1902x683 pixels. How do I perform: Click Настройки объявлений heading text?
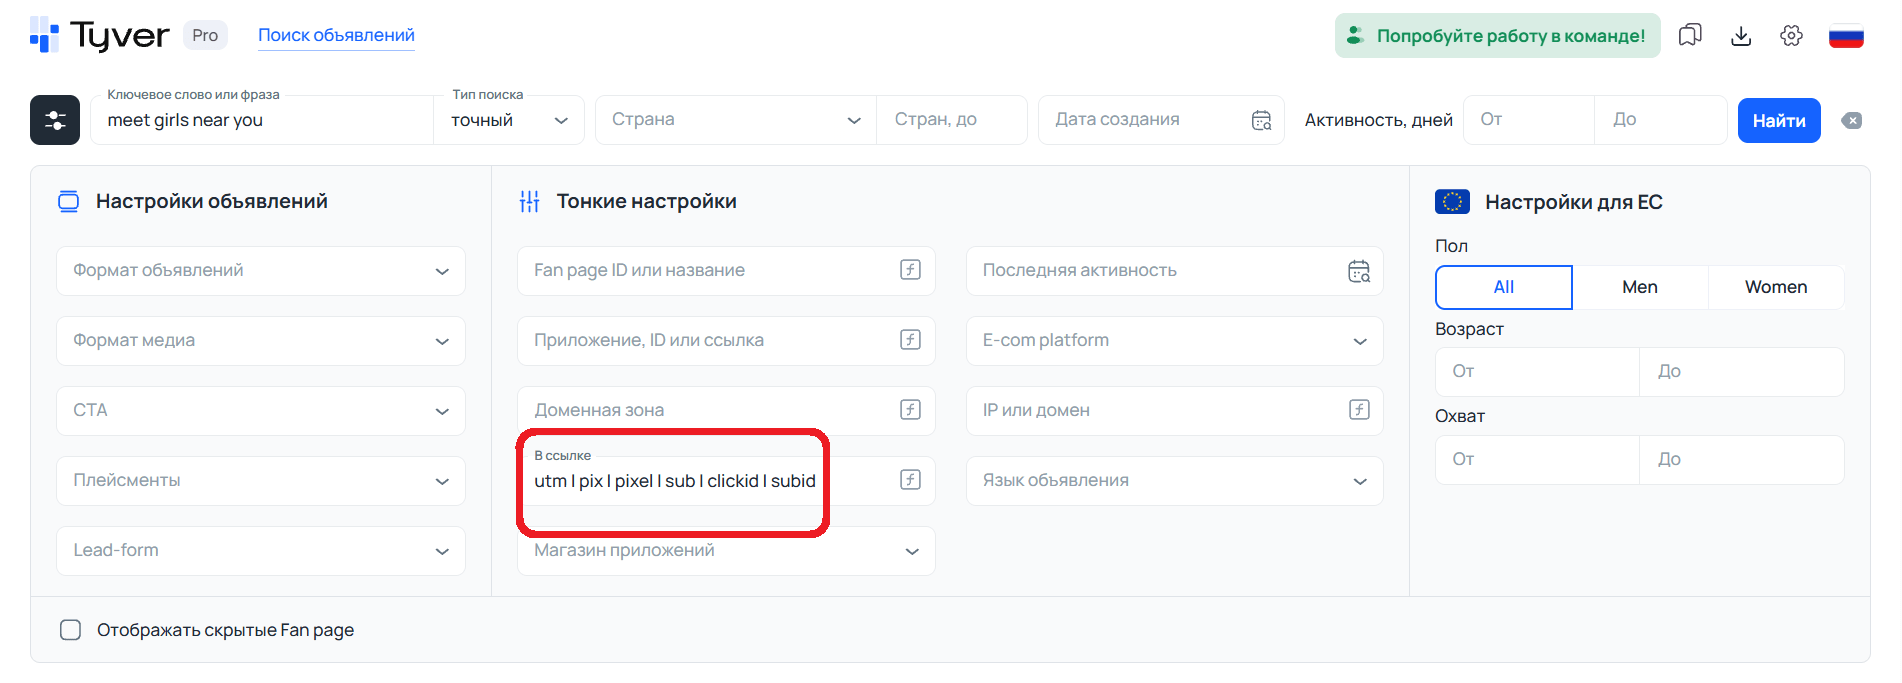pyautogui.click(x=212, y=201)
